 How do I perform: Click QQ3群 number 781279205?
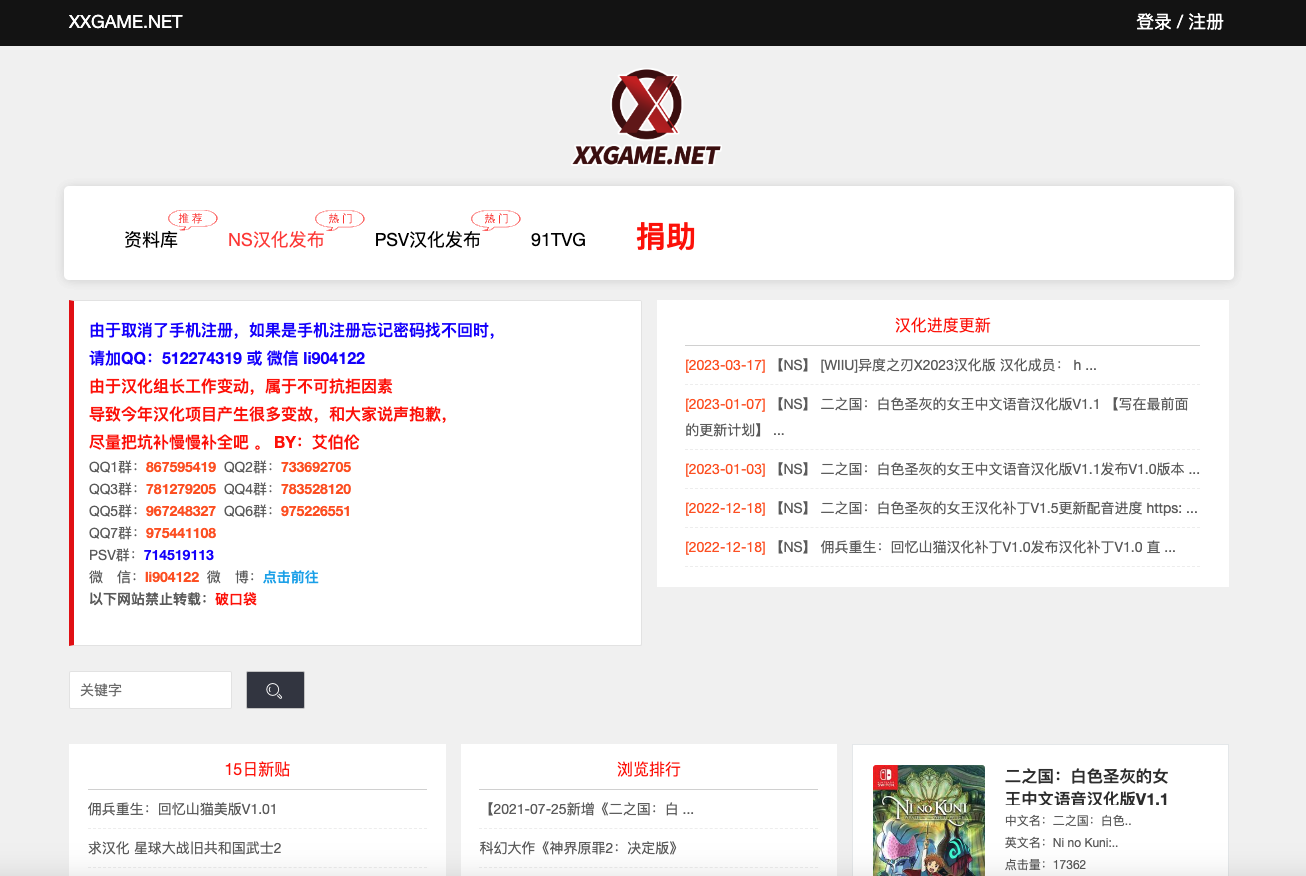point(181,489)
